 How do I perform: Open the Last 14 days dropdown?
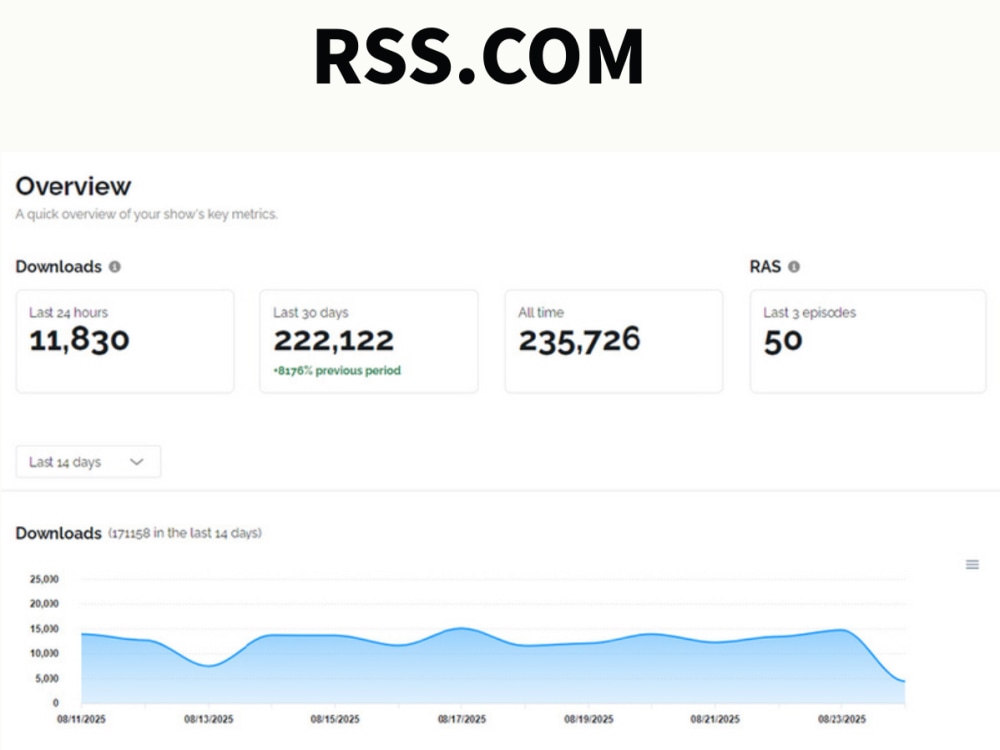click(x=88, y=462)
